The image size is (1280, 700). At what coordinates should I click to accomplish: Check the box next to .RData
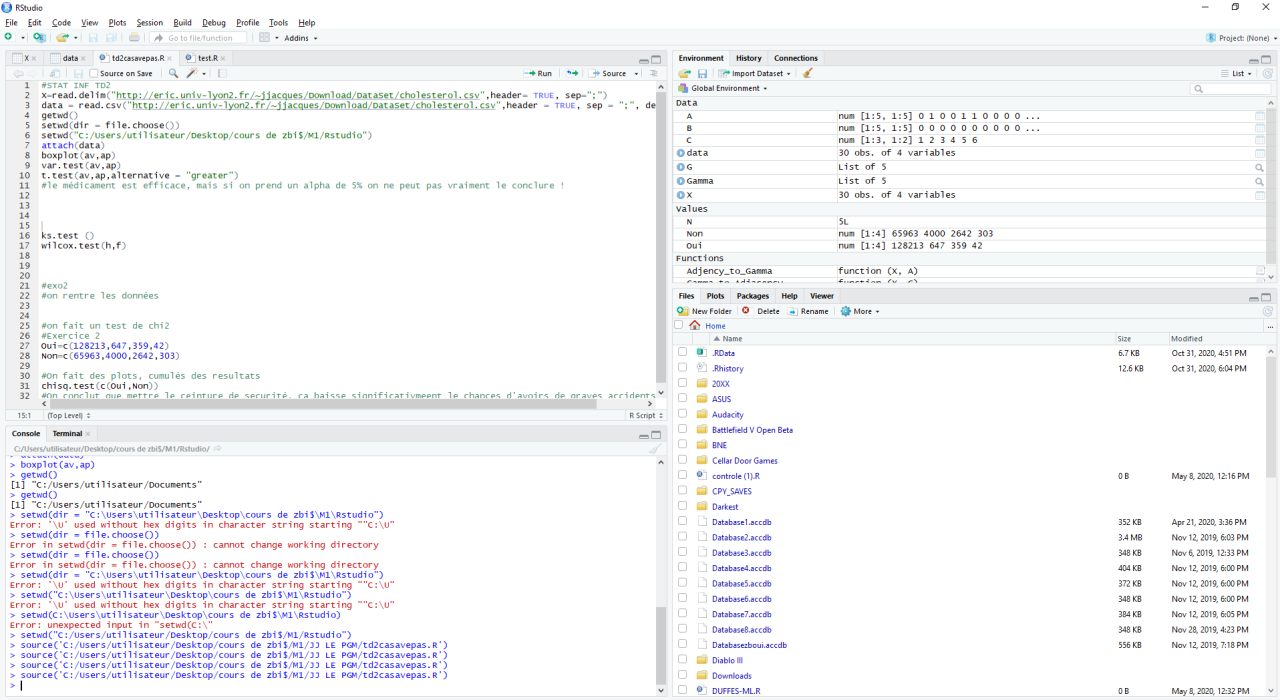[x=682, y=353]
